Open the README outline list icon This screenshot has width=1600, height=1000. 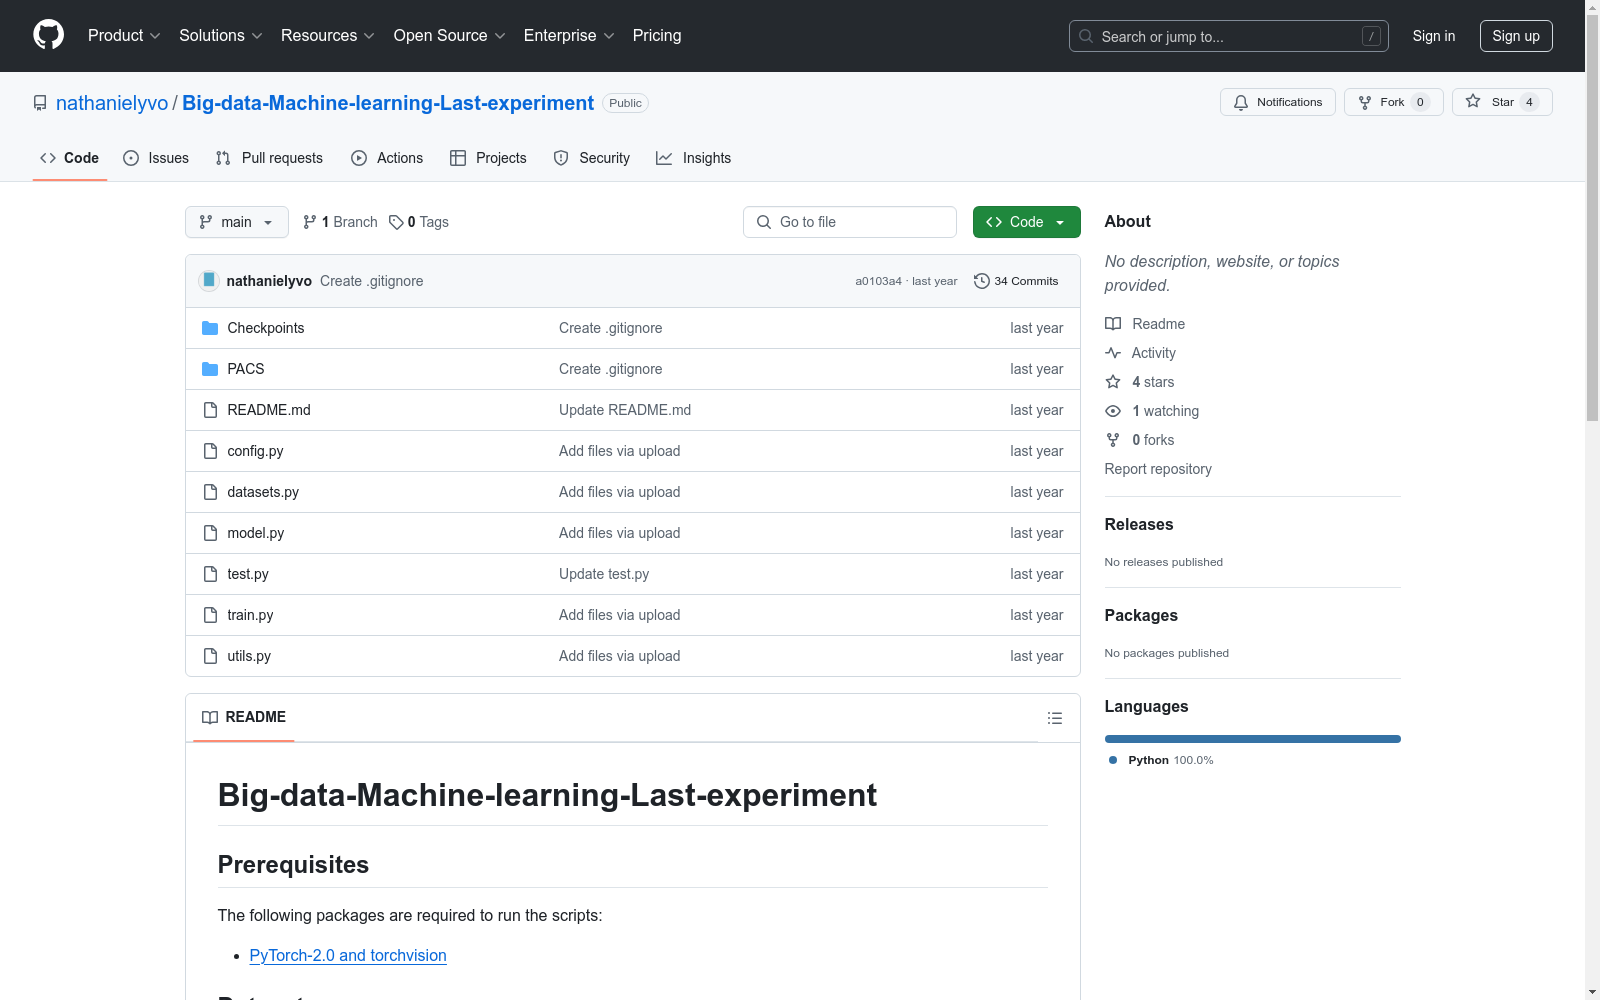pyautogui.click(x=1055, y=718)
